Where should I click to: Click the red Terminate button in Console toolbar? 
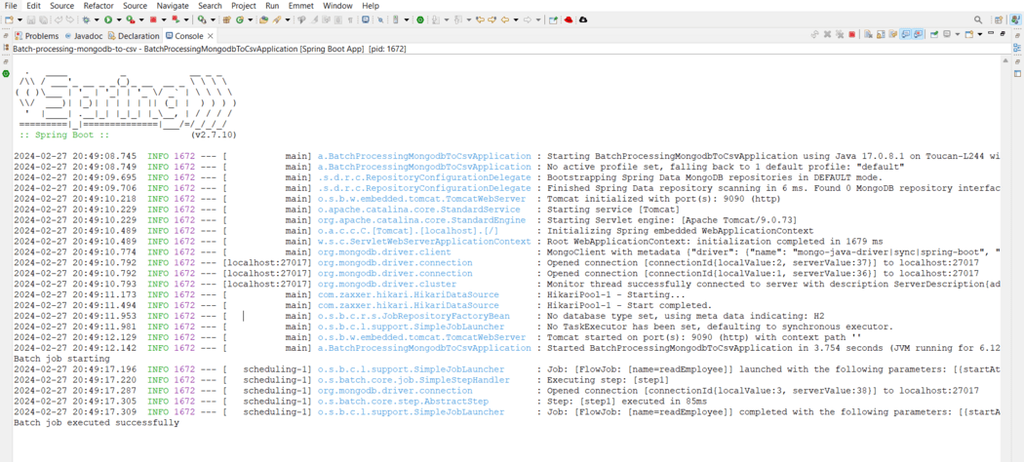852,34
